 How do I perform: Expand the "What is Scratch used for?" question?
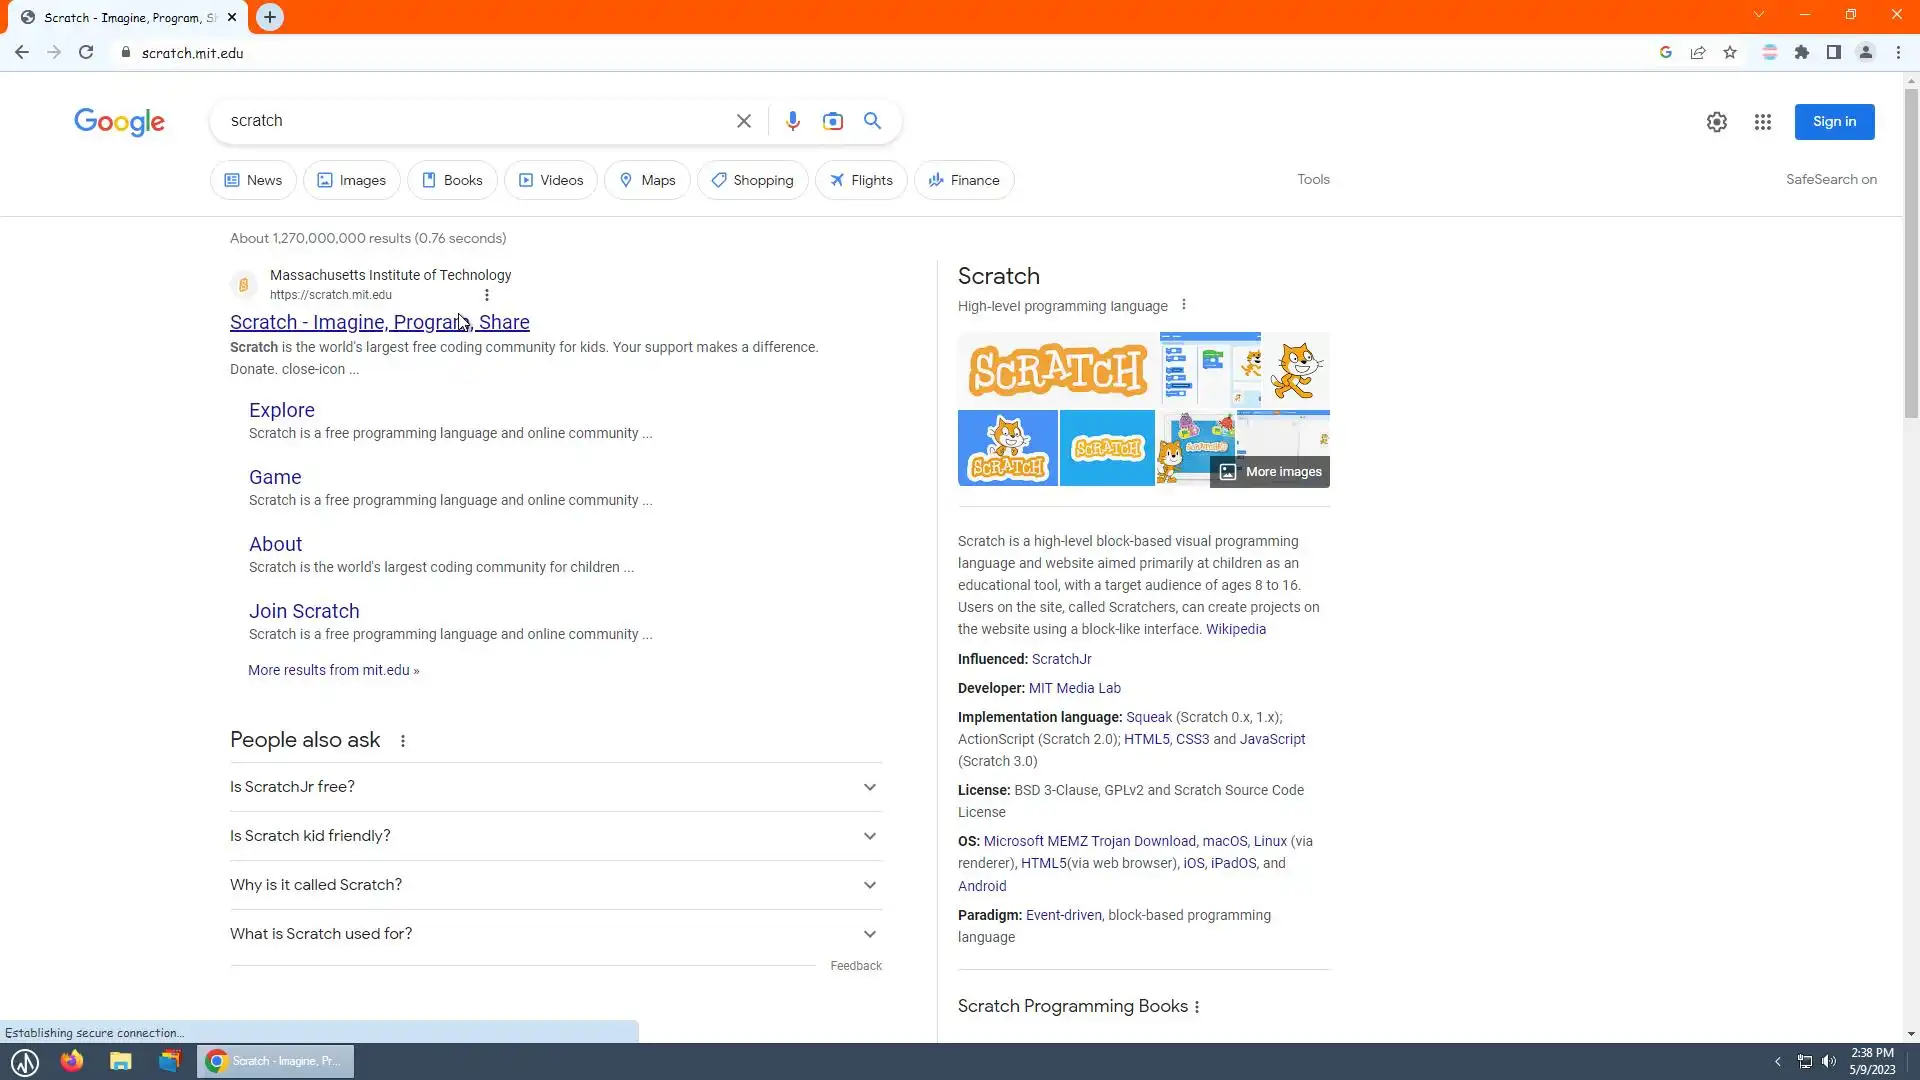555,934
